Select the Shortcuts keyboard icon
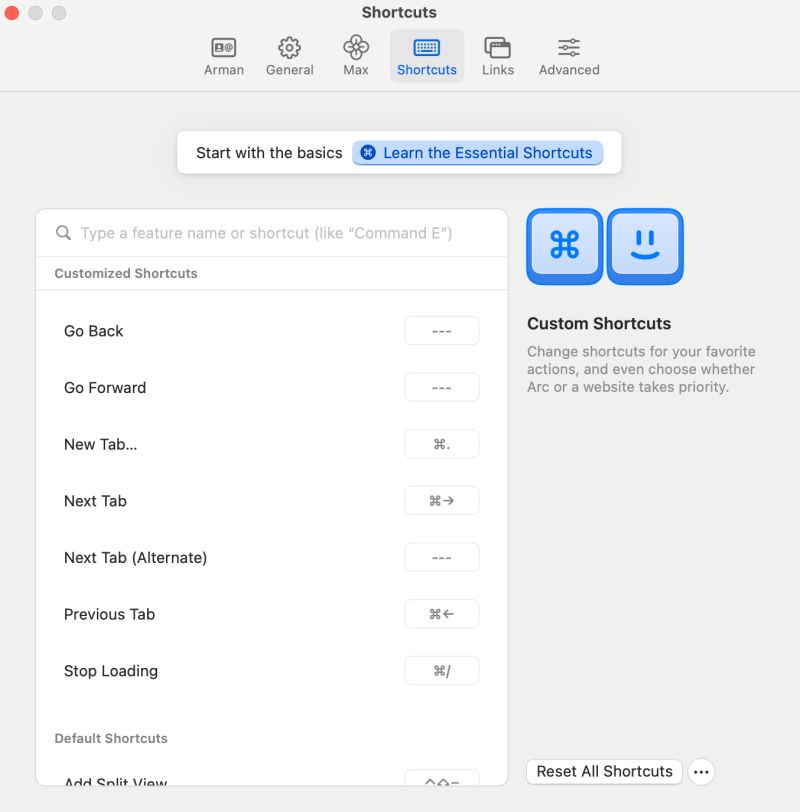The height and width of the screenshot is (812, 800). coord(426,46)
